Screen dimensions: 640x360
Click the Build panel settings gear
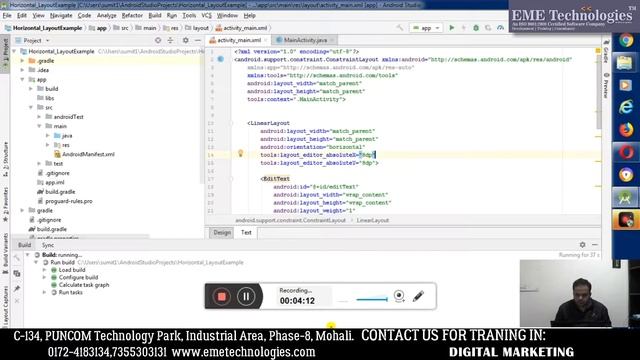[582, 244]
